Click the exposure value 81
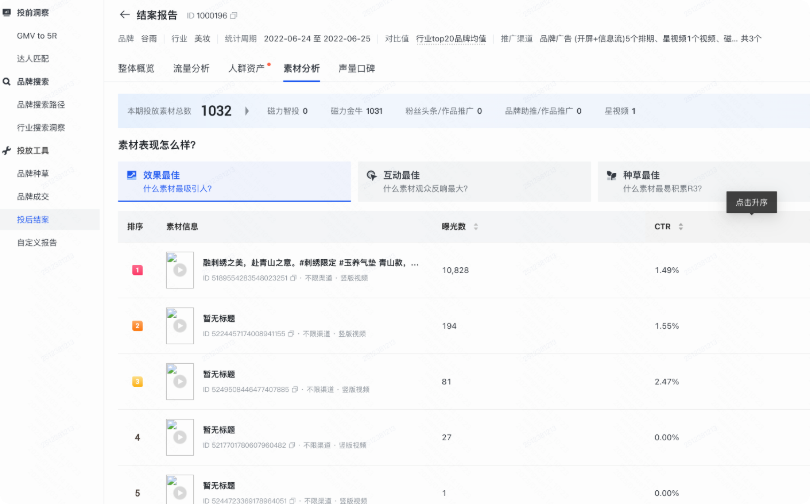810x504 pixels. [x=446, y=382]
